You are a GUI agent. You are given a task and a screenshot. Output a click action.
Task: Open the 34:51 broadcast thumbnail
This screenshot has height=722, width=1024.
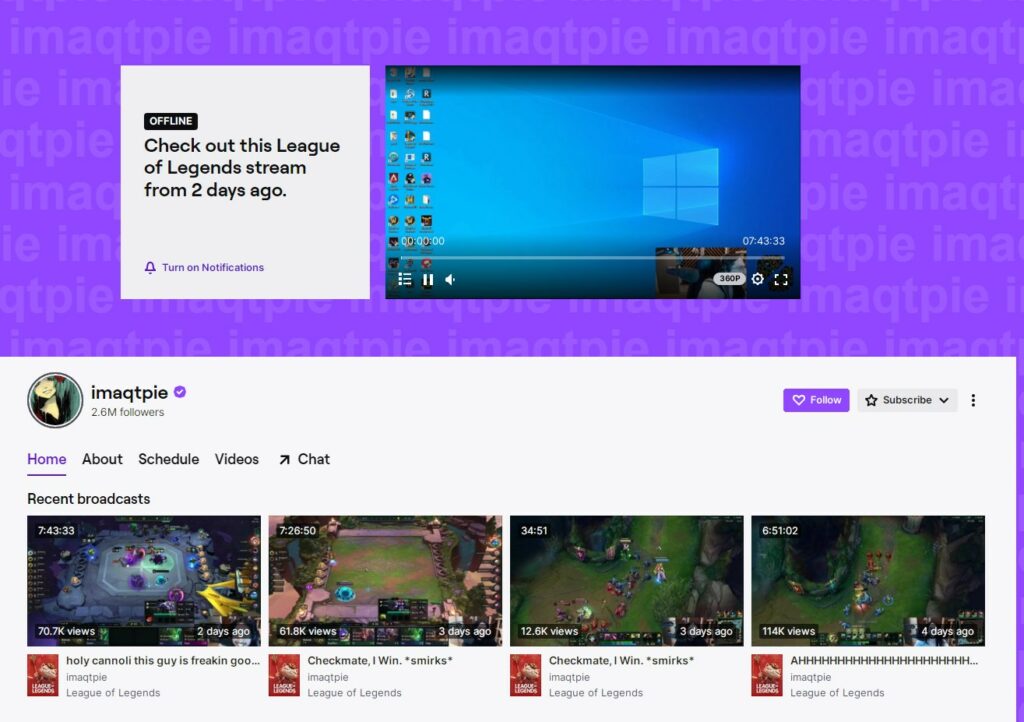(x=627, y=581)
